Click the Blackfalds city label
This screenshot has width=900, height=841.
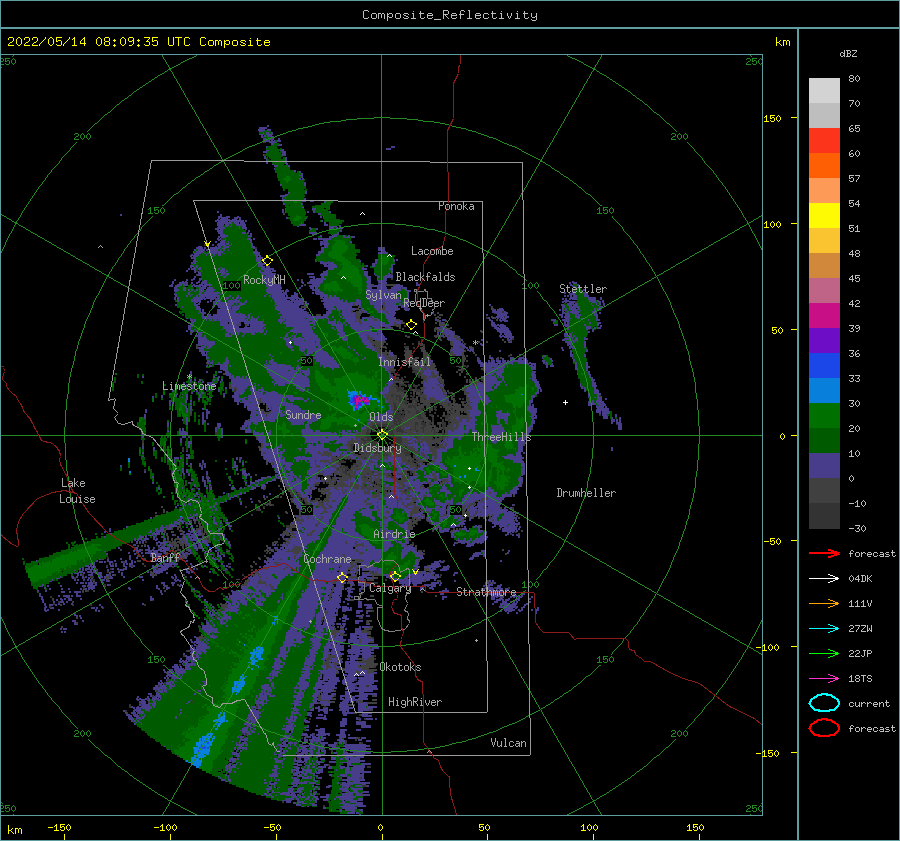(425, 277)
